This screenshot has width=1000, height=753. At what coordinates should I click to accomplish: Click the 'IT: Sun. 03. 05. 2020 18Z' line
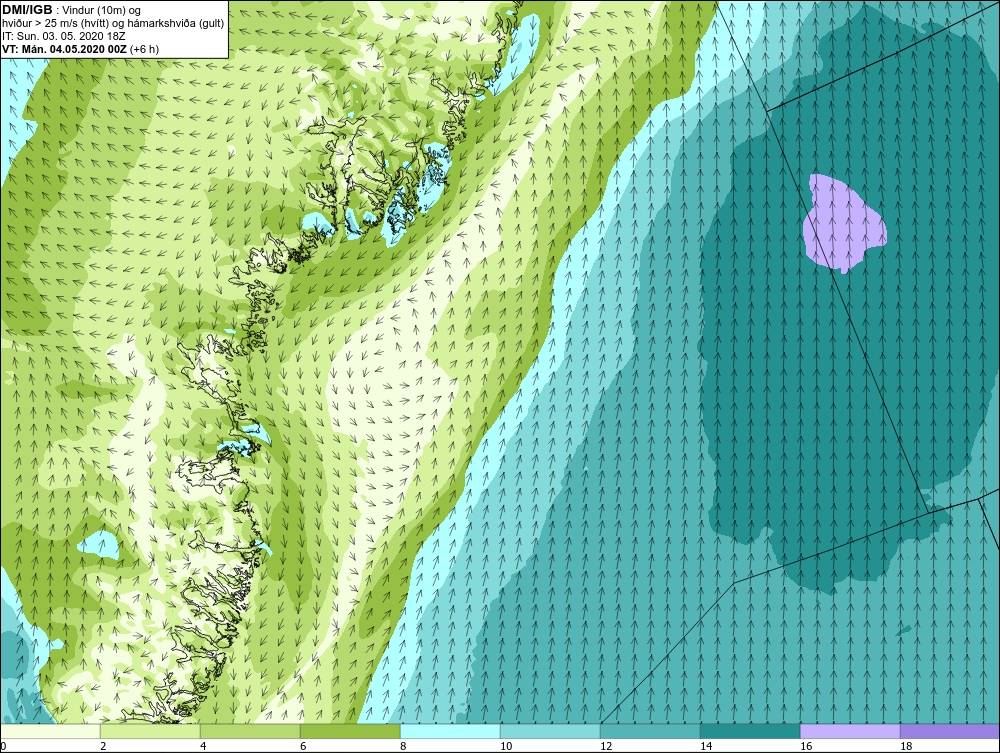pyautogui.click(x=64, y=36)
